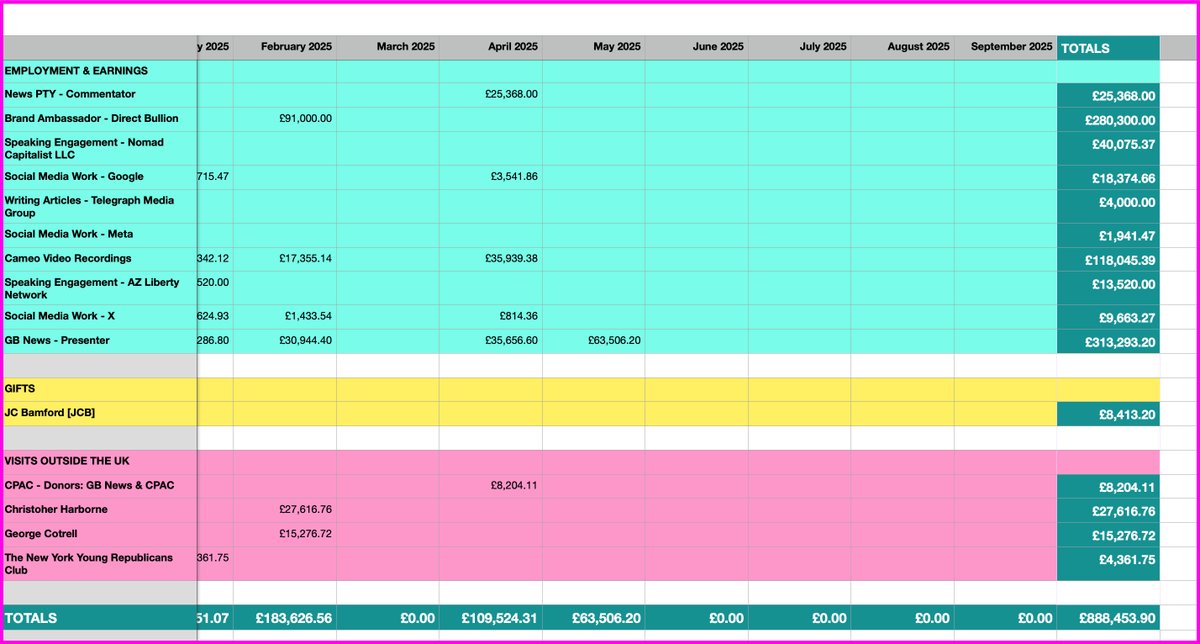Click the George Cotrell row label
1200x644 pixels.
[x=41, y=534]
